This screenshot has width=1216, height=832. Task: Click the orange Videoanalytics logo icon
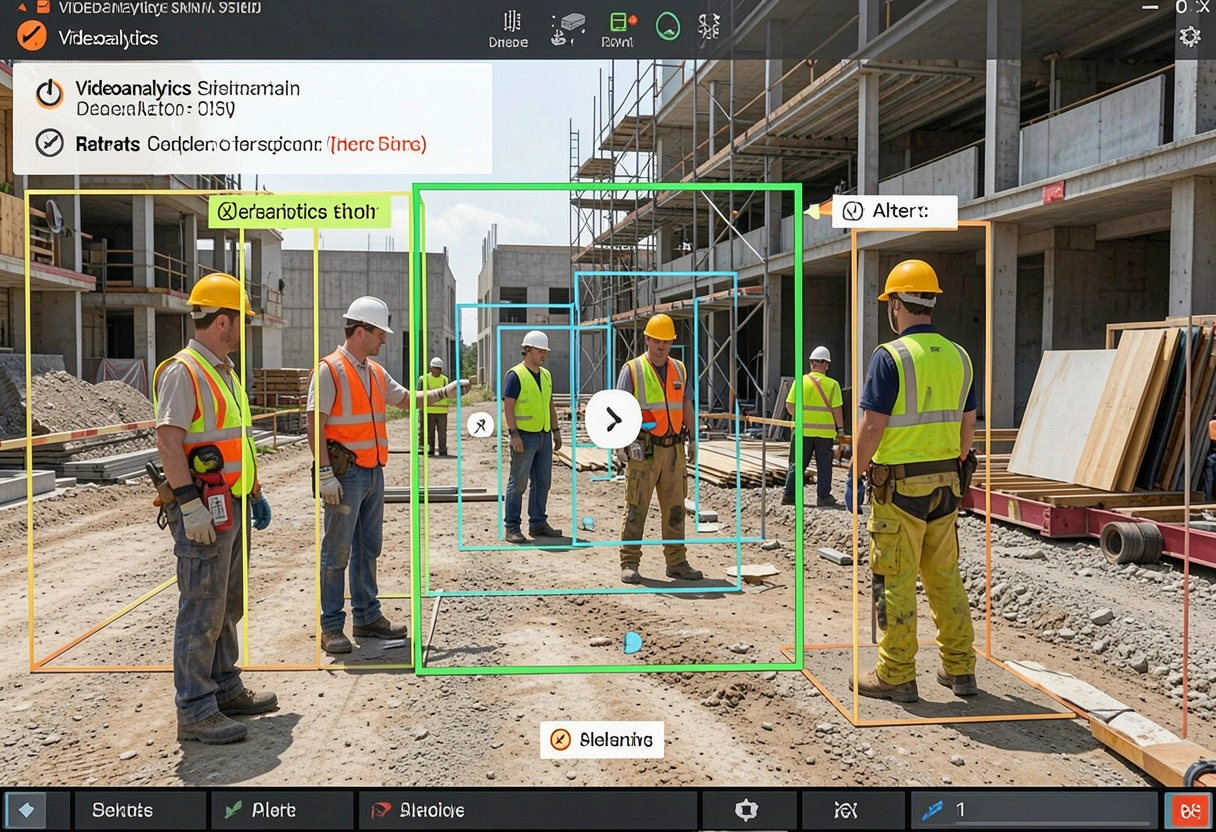(32, 36)
